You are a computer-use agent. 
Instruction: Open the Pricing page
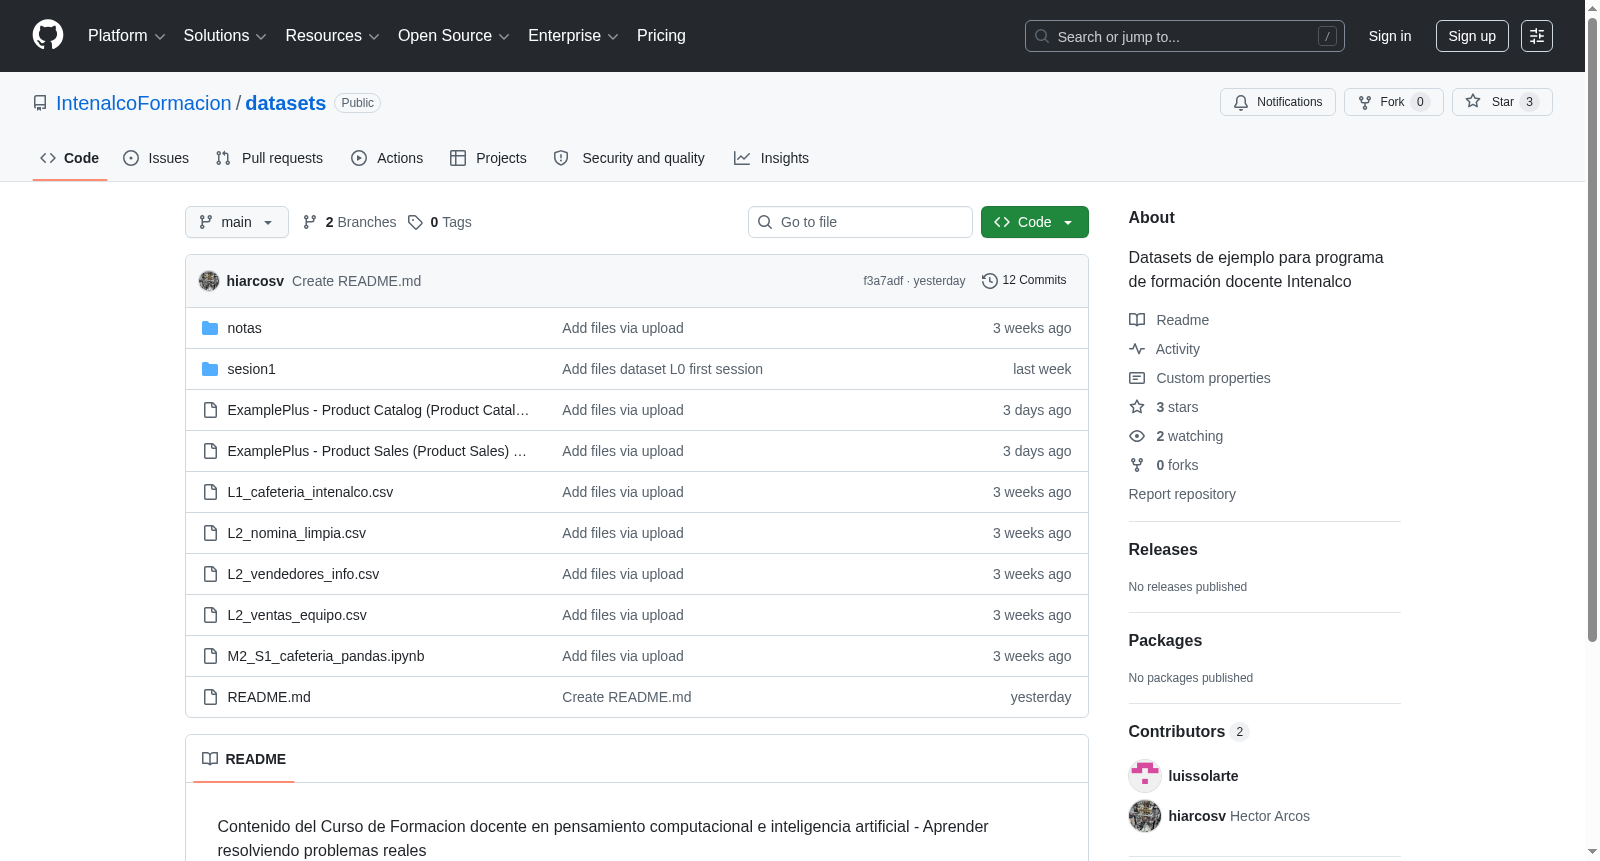[661, 36]
